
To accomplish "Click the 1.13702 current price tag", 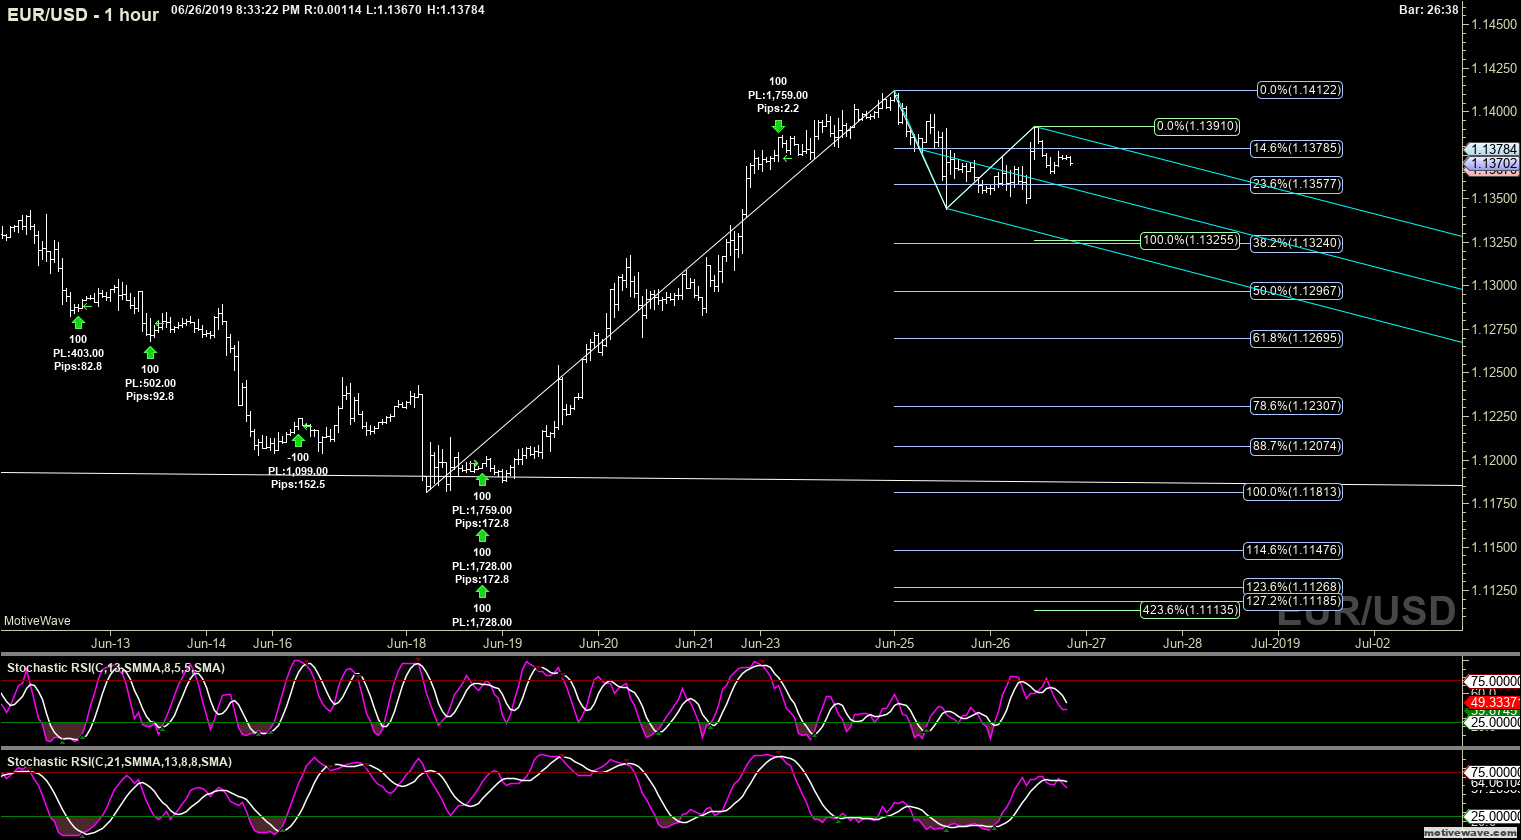I will pyautogui.click(x=1493, y=163).
